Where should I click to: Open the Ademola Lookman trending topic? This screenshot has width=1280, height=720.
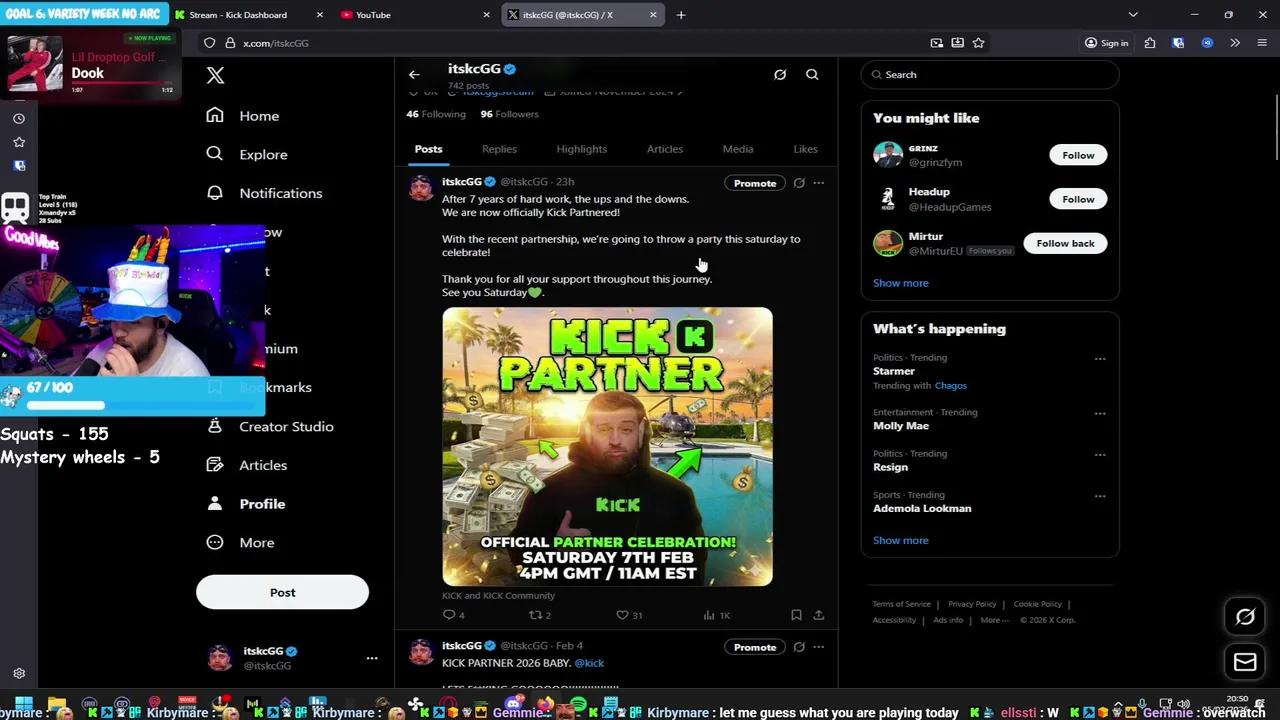(922, 509)
